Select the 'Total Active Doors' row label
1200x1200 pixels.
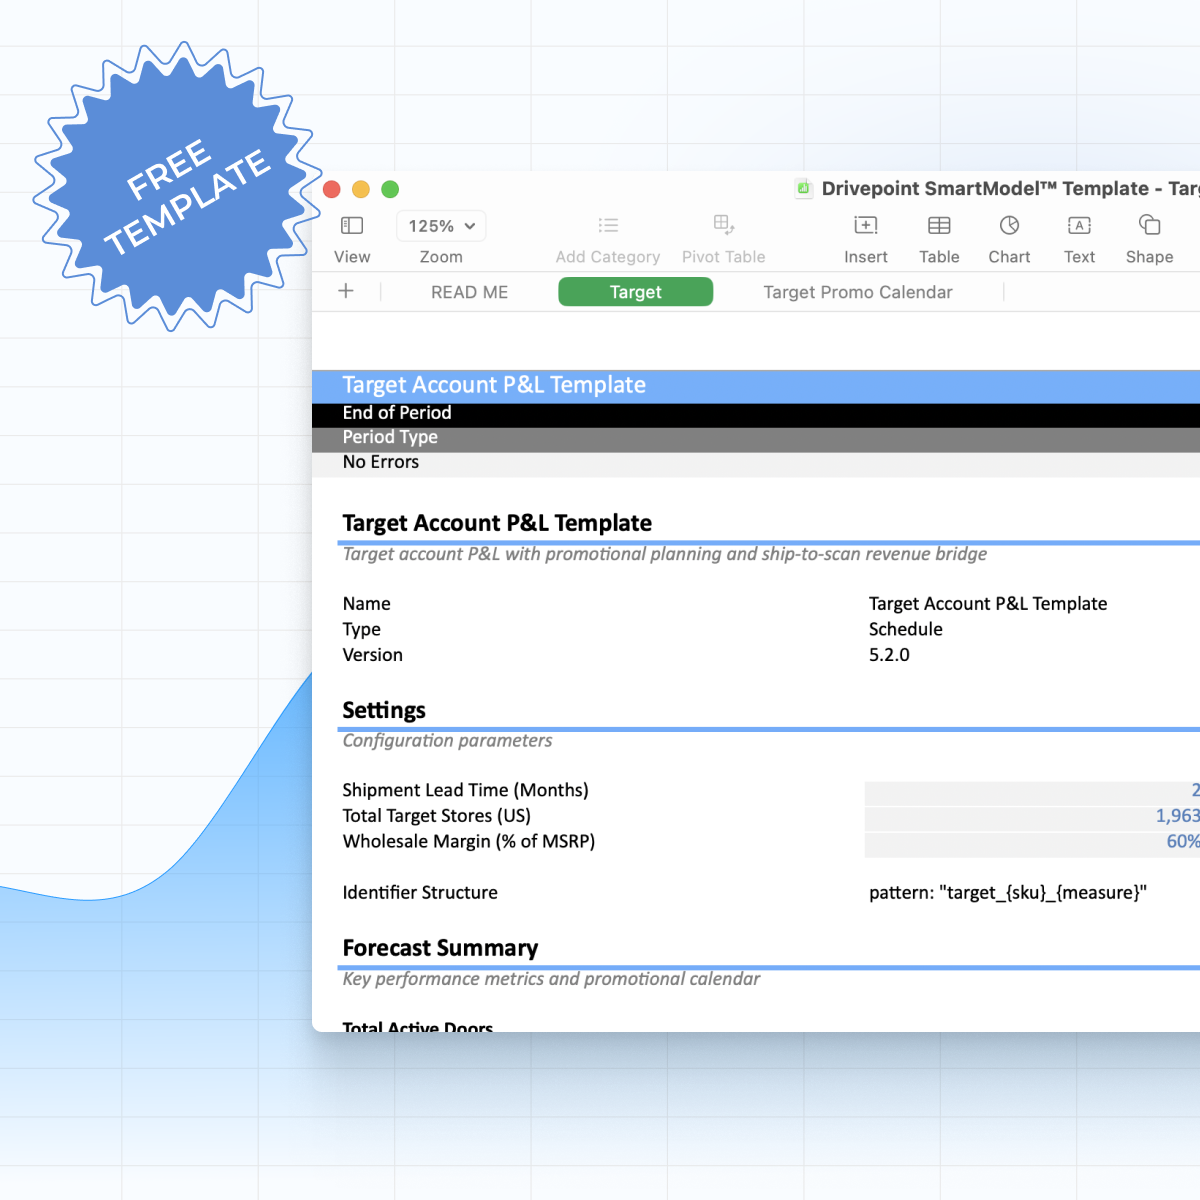(x=418, y=1026)
